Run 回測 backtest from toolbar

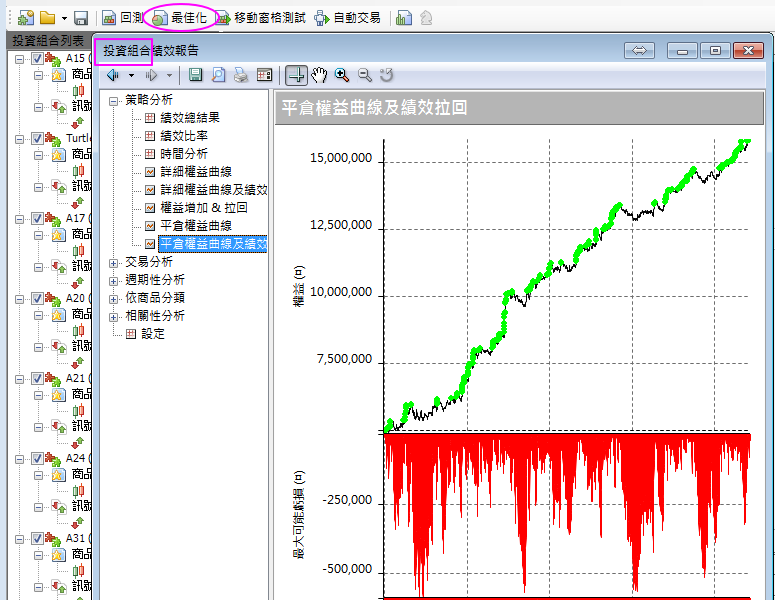click(123, 18)
